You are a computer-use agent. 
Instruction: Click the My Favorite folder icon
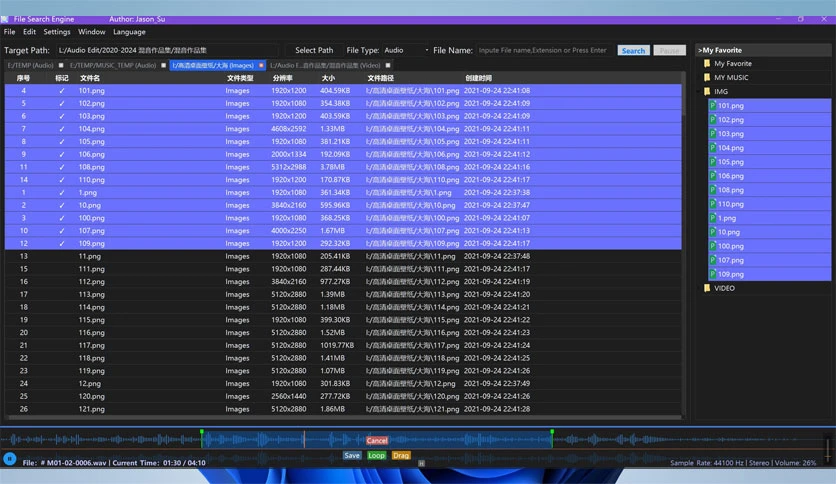[x=707, y=63]
